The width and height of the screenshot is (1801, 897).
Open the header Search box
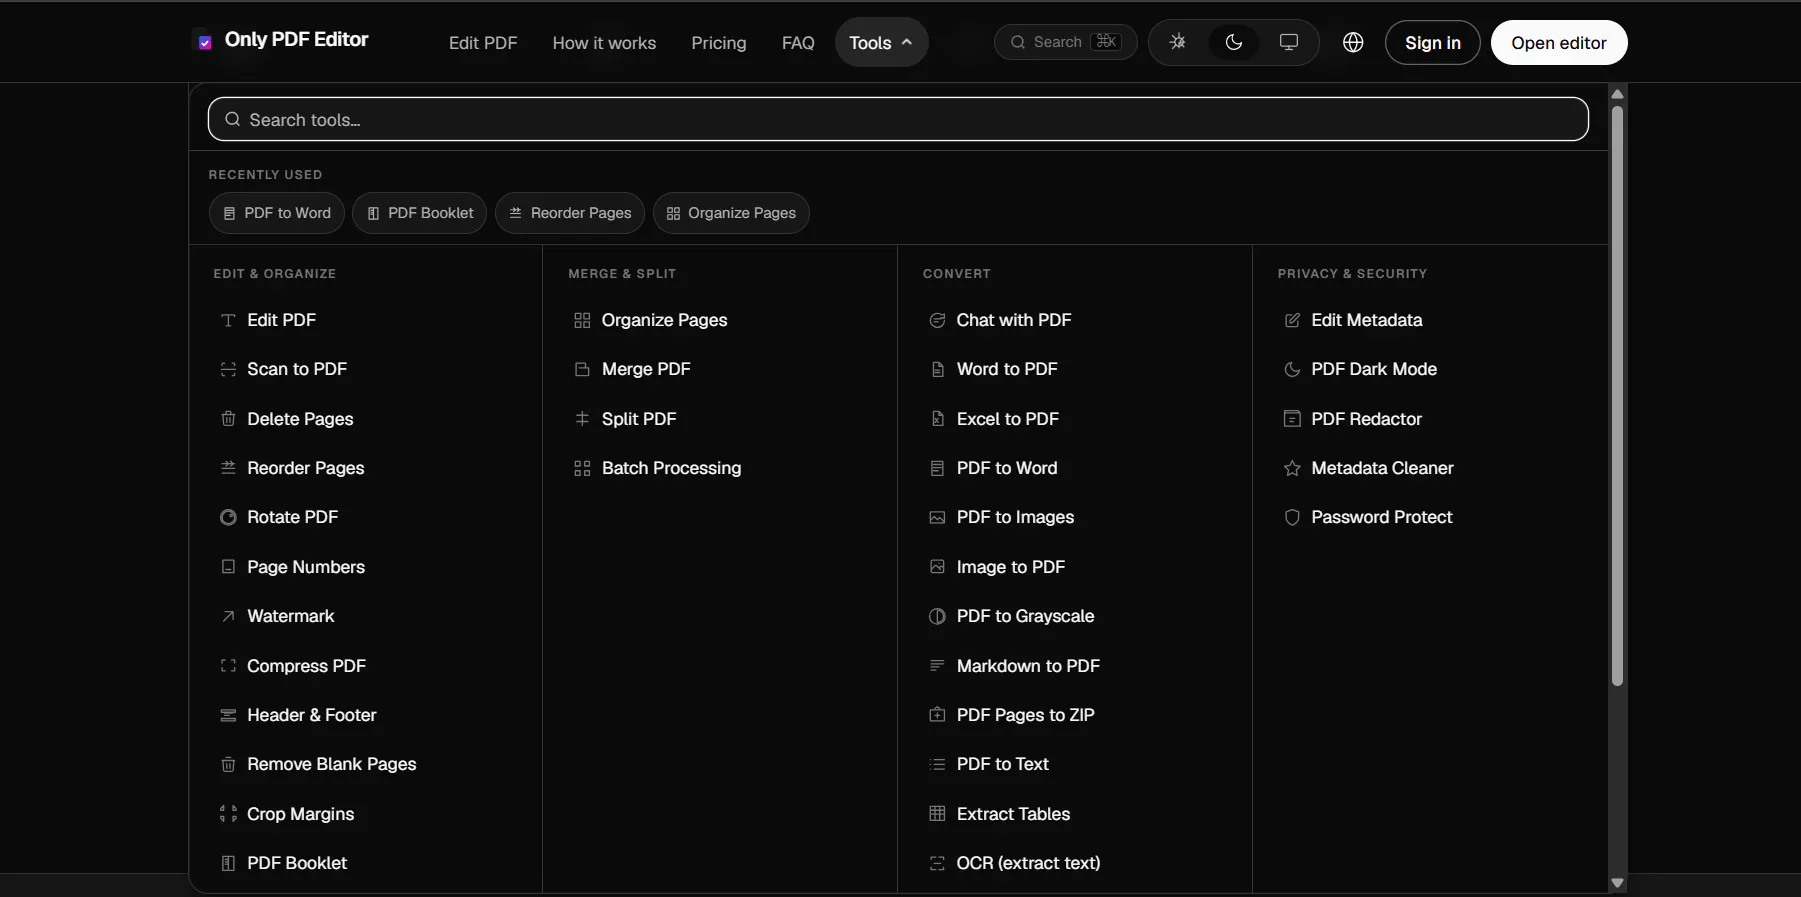[x=1065, y=42]
